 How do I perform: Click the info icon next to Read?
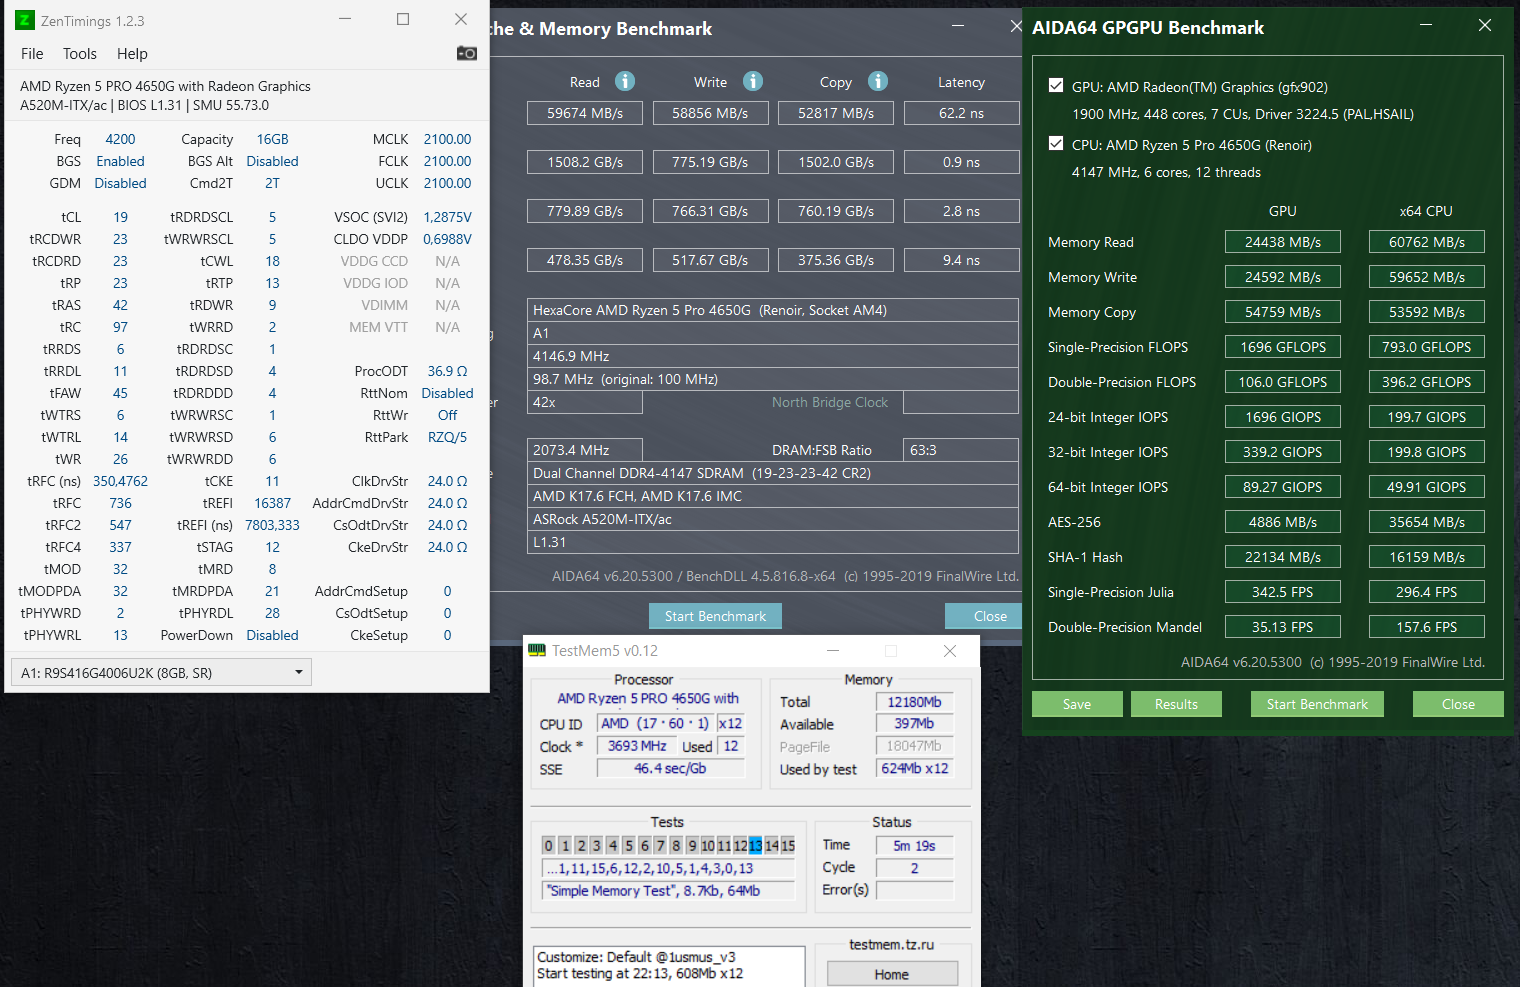pos(625,81)
